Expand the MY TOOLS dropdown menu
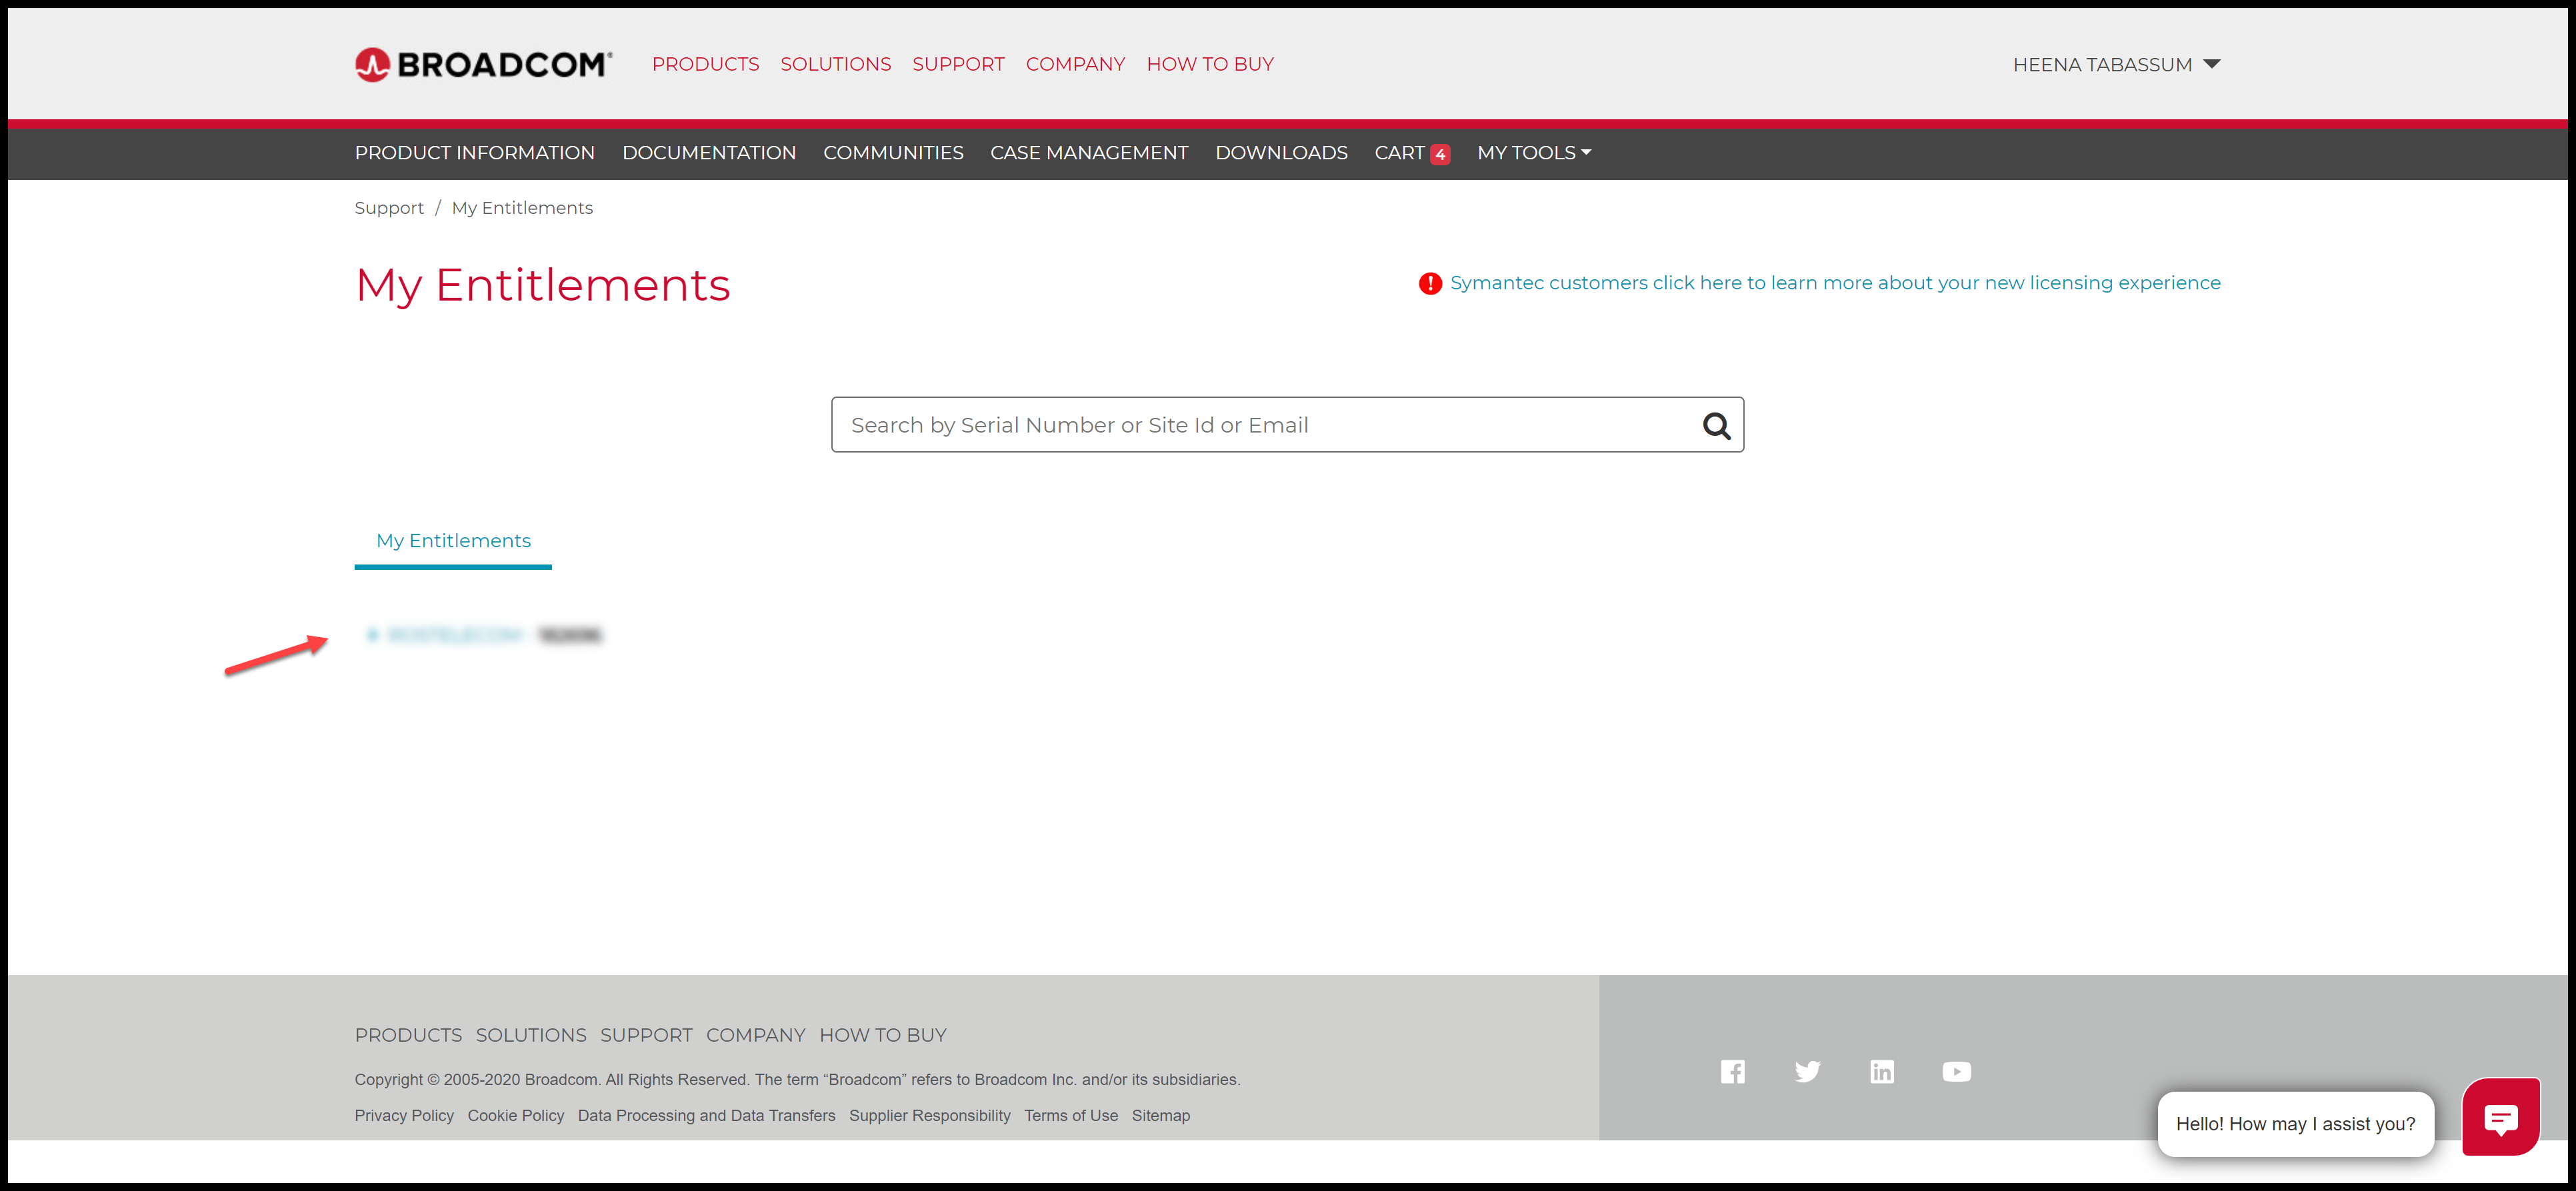Image resolution: width=2576 pixels, height=1191 pixels. pos(1533,153)
